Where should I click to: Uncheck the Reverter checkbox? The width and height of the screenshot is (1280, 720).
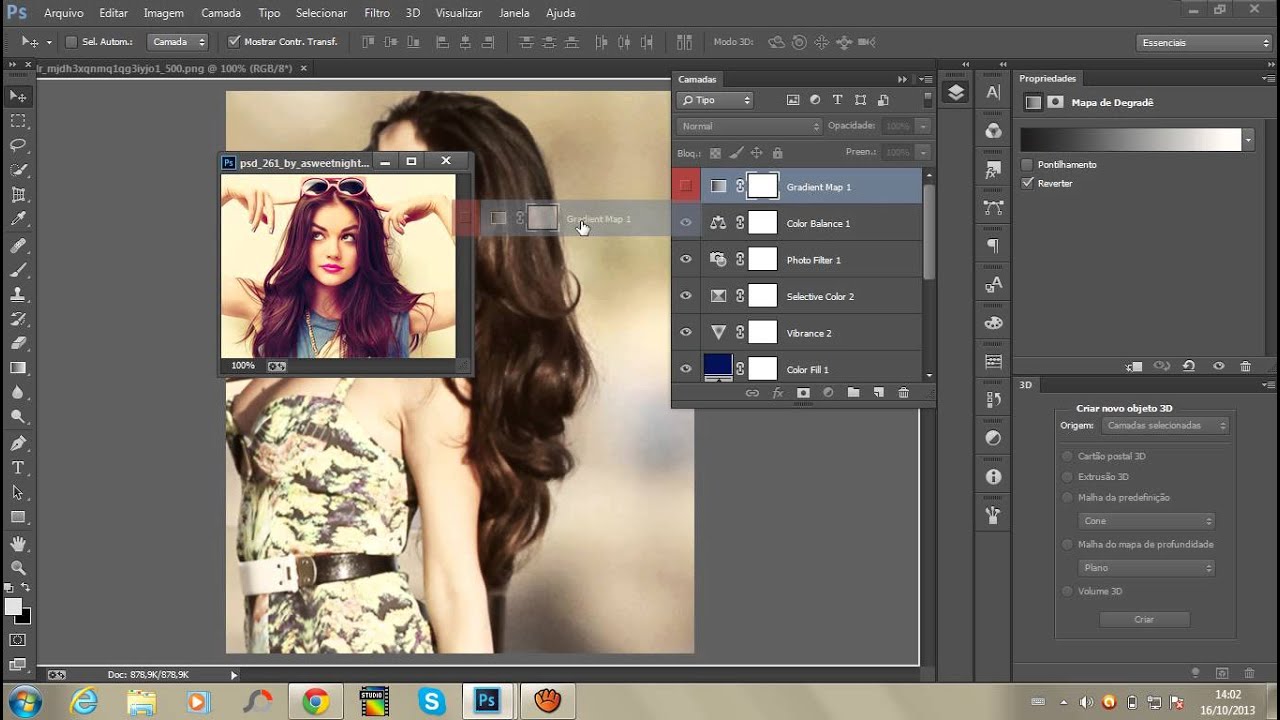1027,183
